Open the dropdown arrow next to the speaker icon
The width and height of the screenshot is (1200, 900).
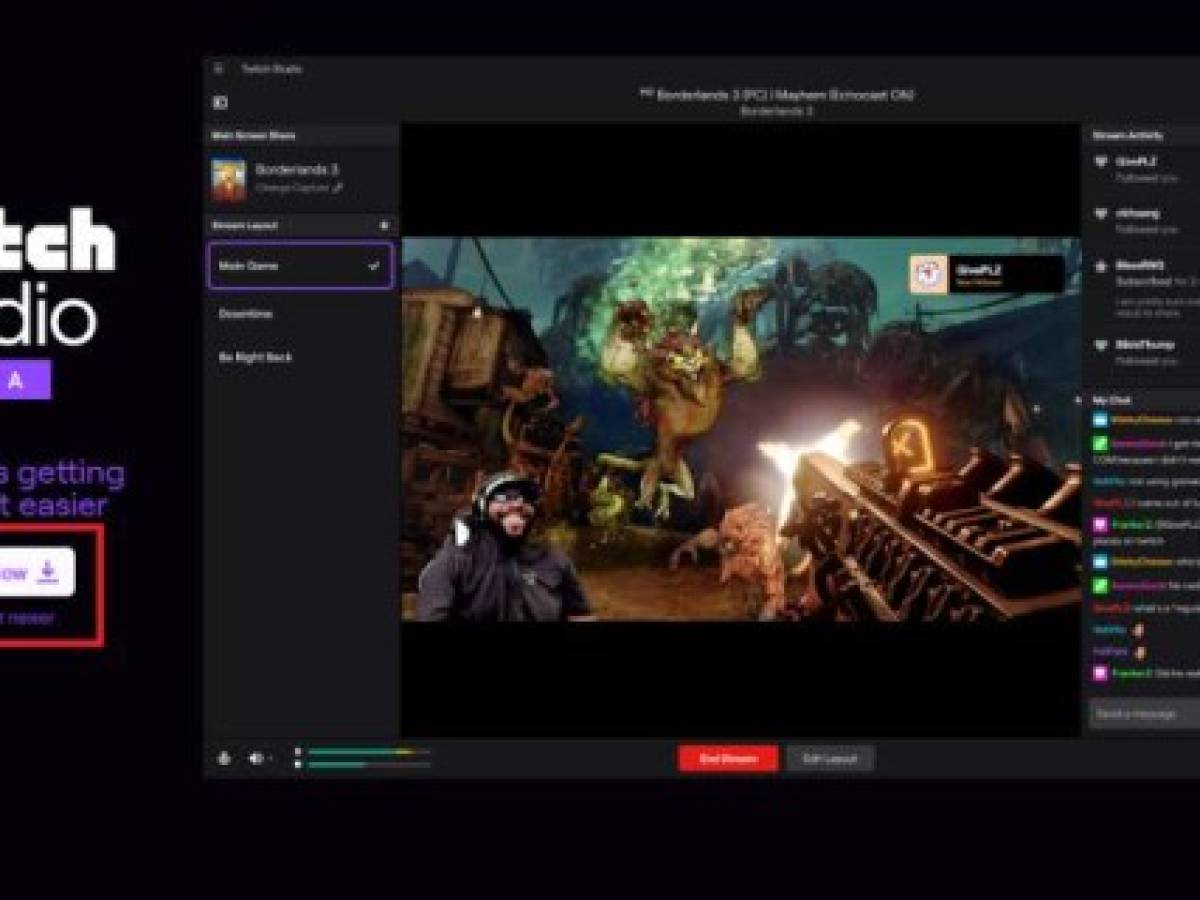point(271,759)
